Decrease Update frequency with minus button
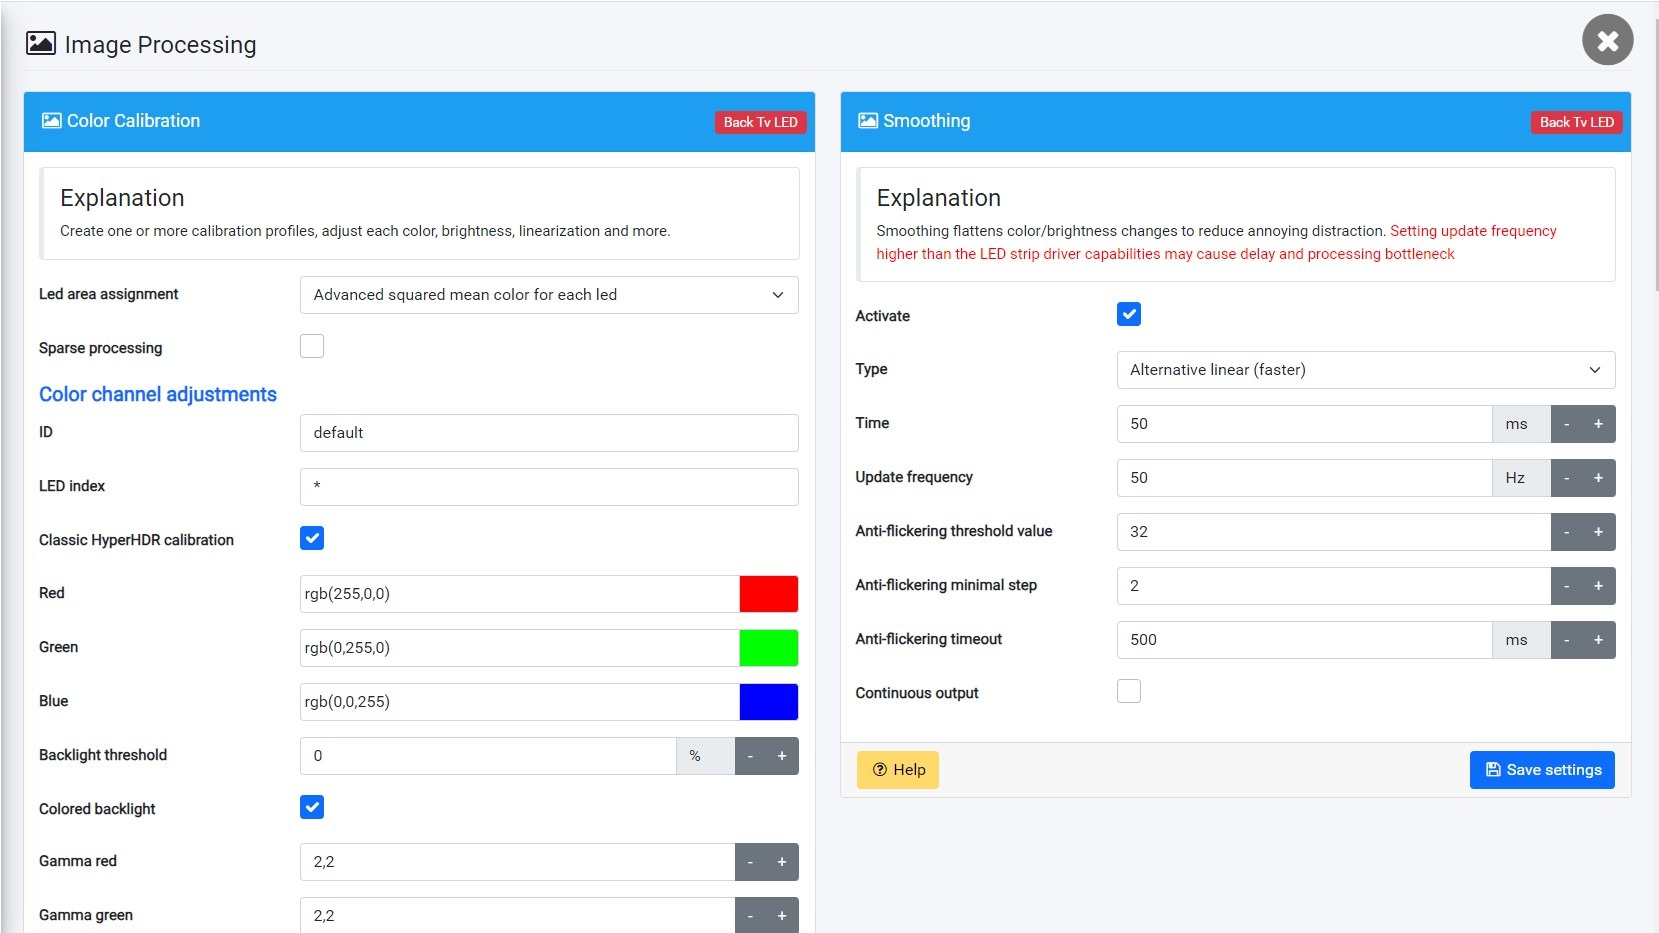Viewport: 1659px width, 933px height. coord(1566,478)
